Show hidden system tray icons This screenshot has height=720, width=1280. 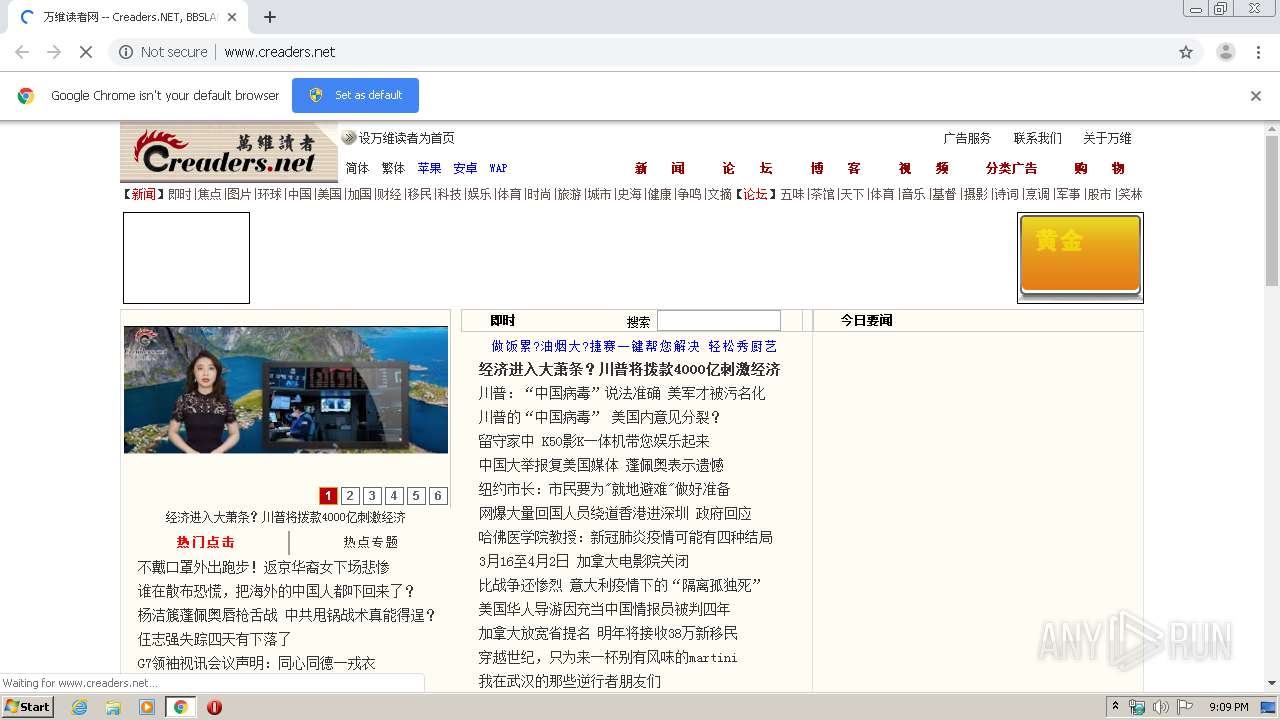click(x=1115, y=707)
